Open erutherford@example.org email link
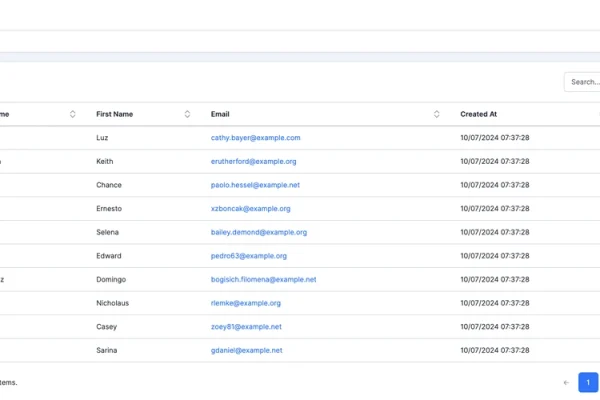Screen dimensions: 600x400 pyautogui.click(x=253, y=162)
